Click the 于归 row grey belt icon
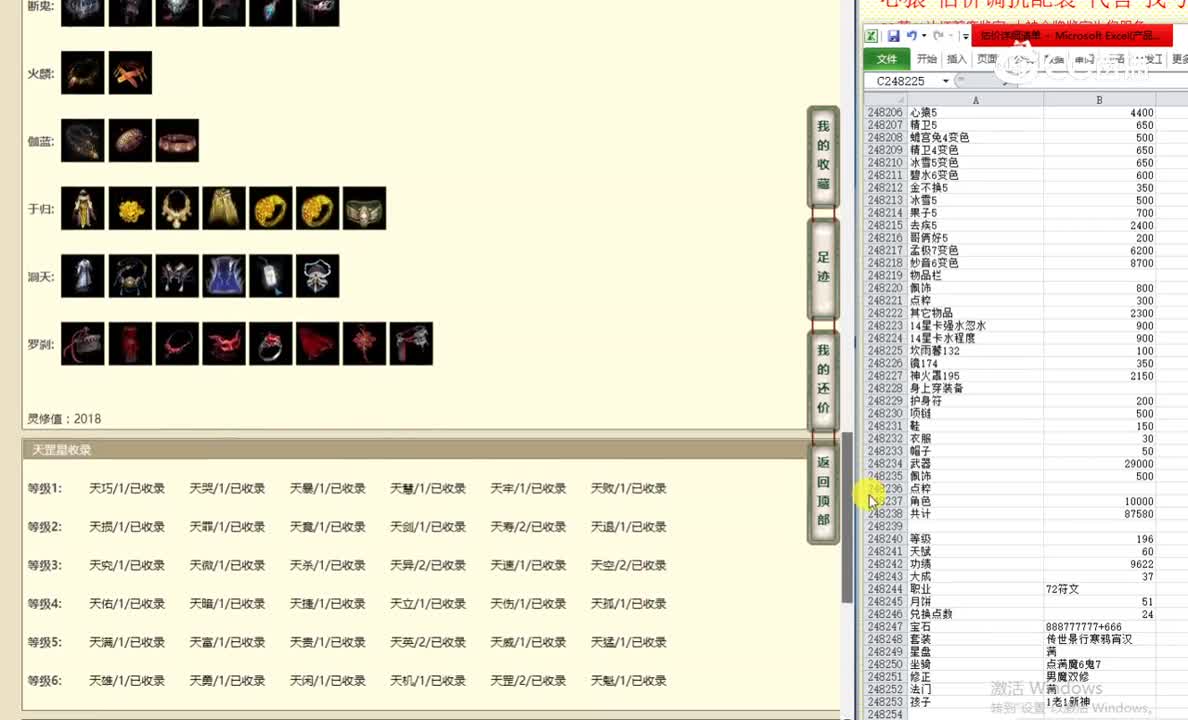This screenshot has width=1188, height=720. [x=364, y=208]
